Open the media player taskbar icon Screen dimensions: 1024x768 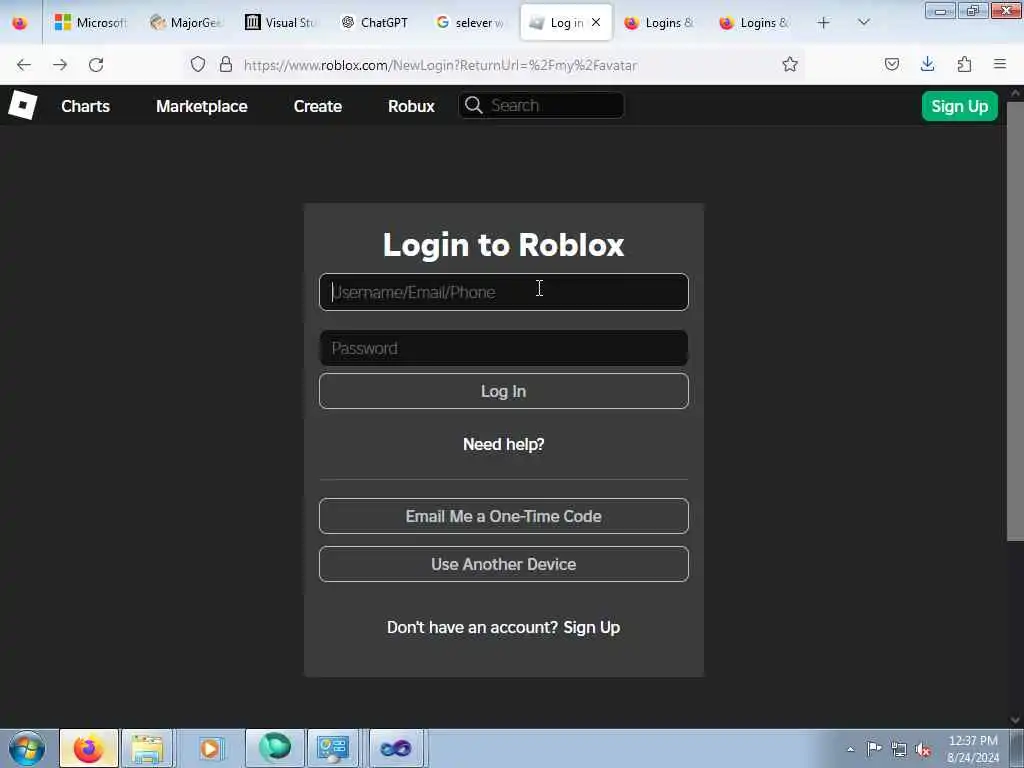point(210,748)
